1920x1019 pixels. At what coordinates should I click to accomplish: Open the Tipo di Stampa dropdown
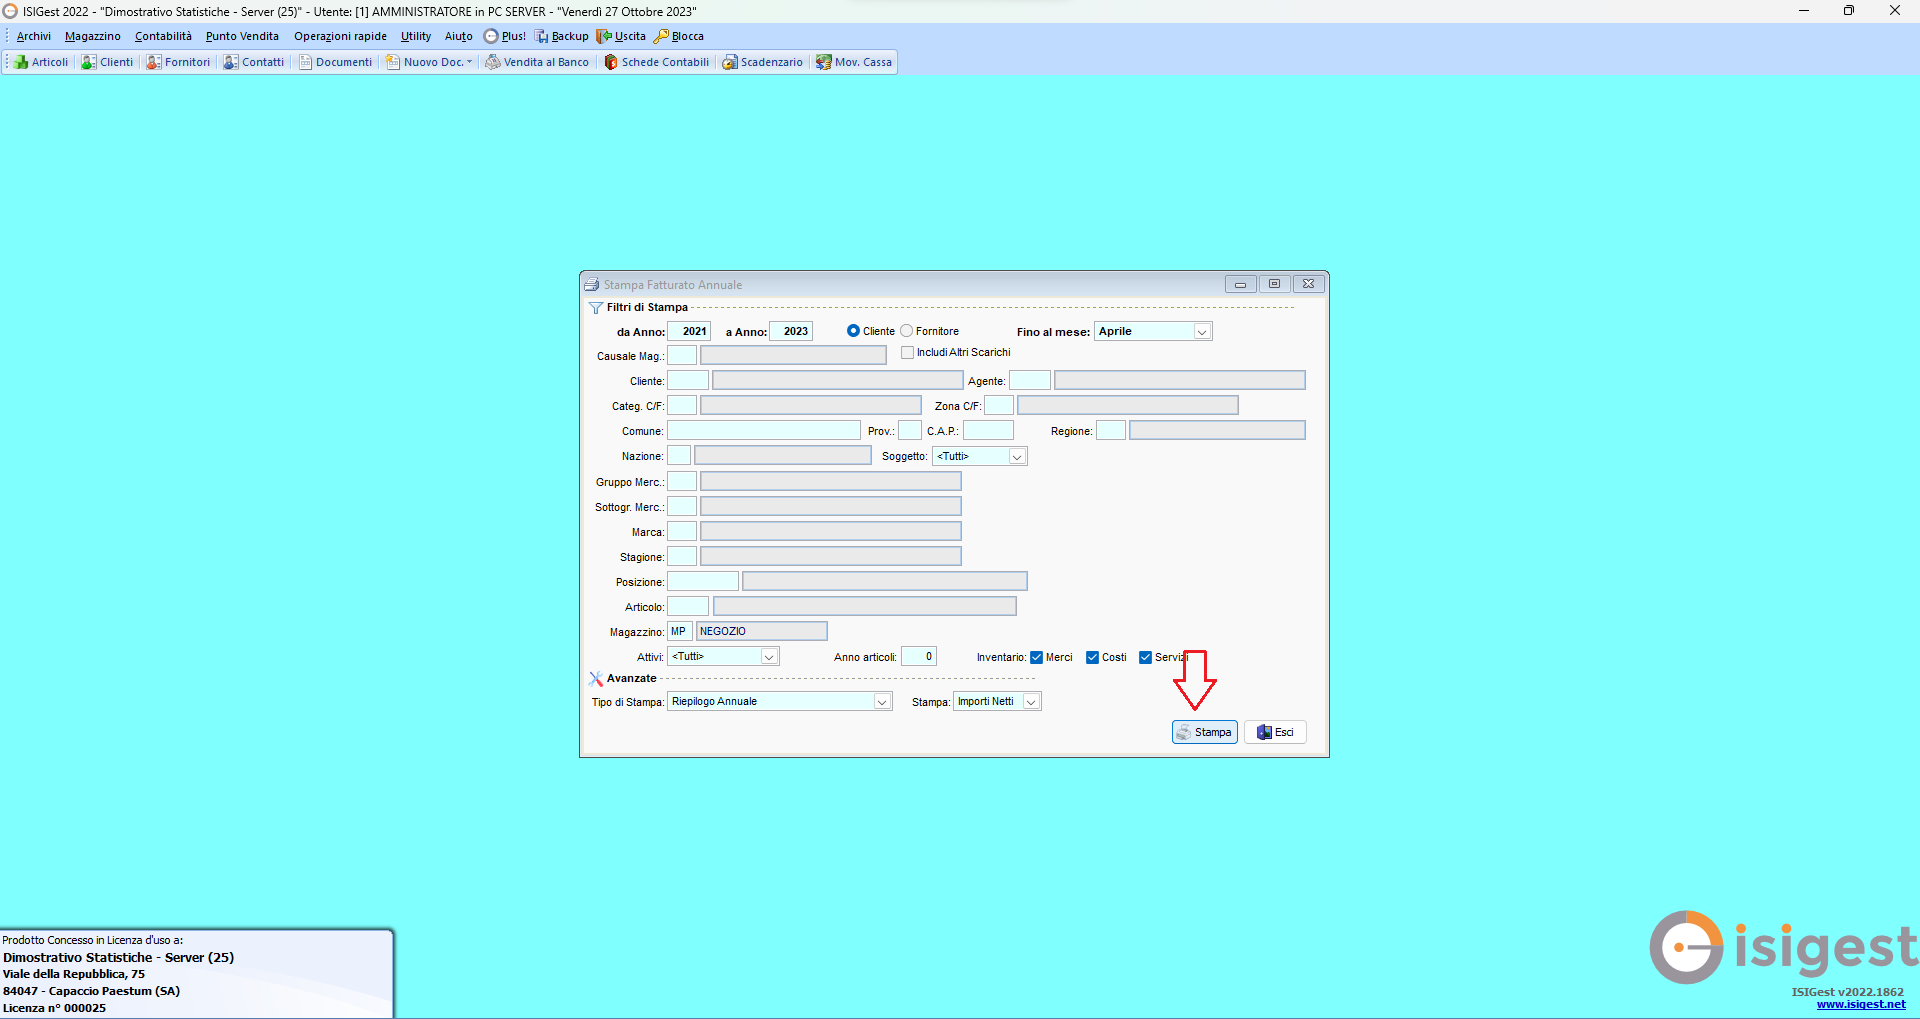coord(882,701)
